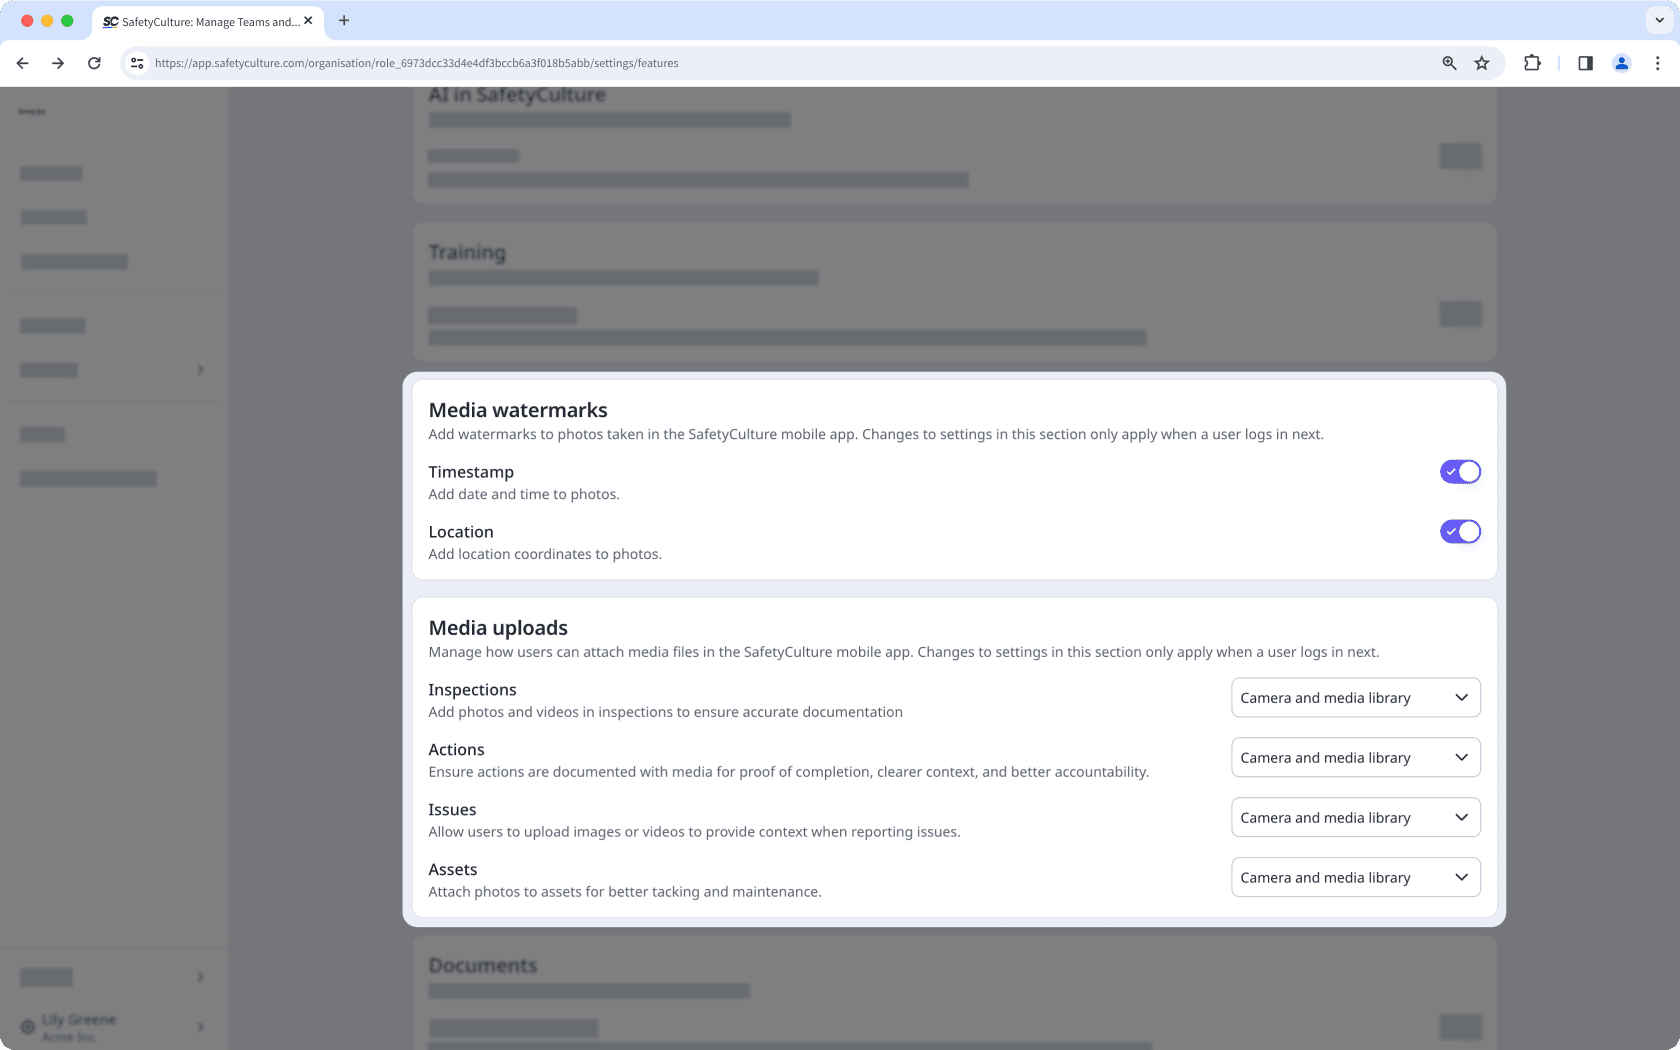Click the site information icon in the address bar

(x=136, y=62)
